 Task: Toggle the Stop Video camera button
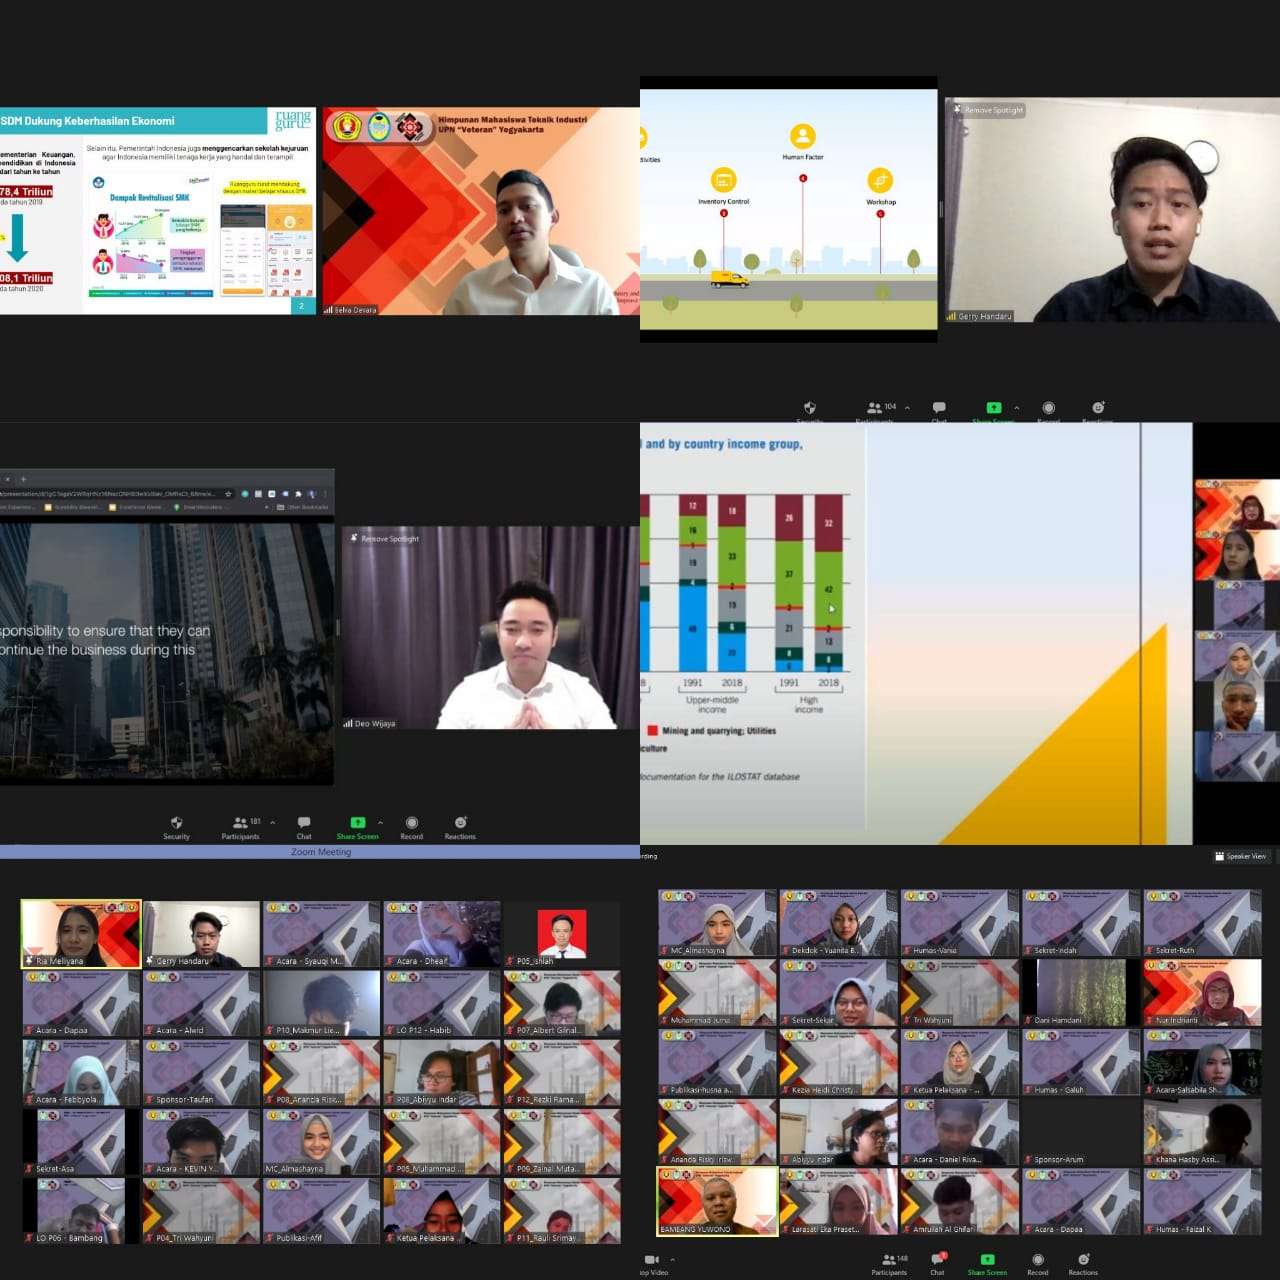652,1262
